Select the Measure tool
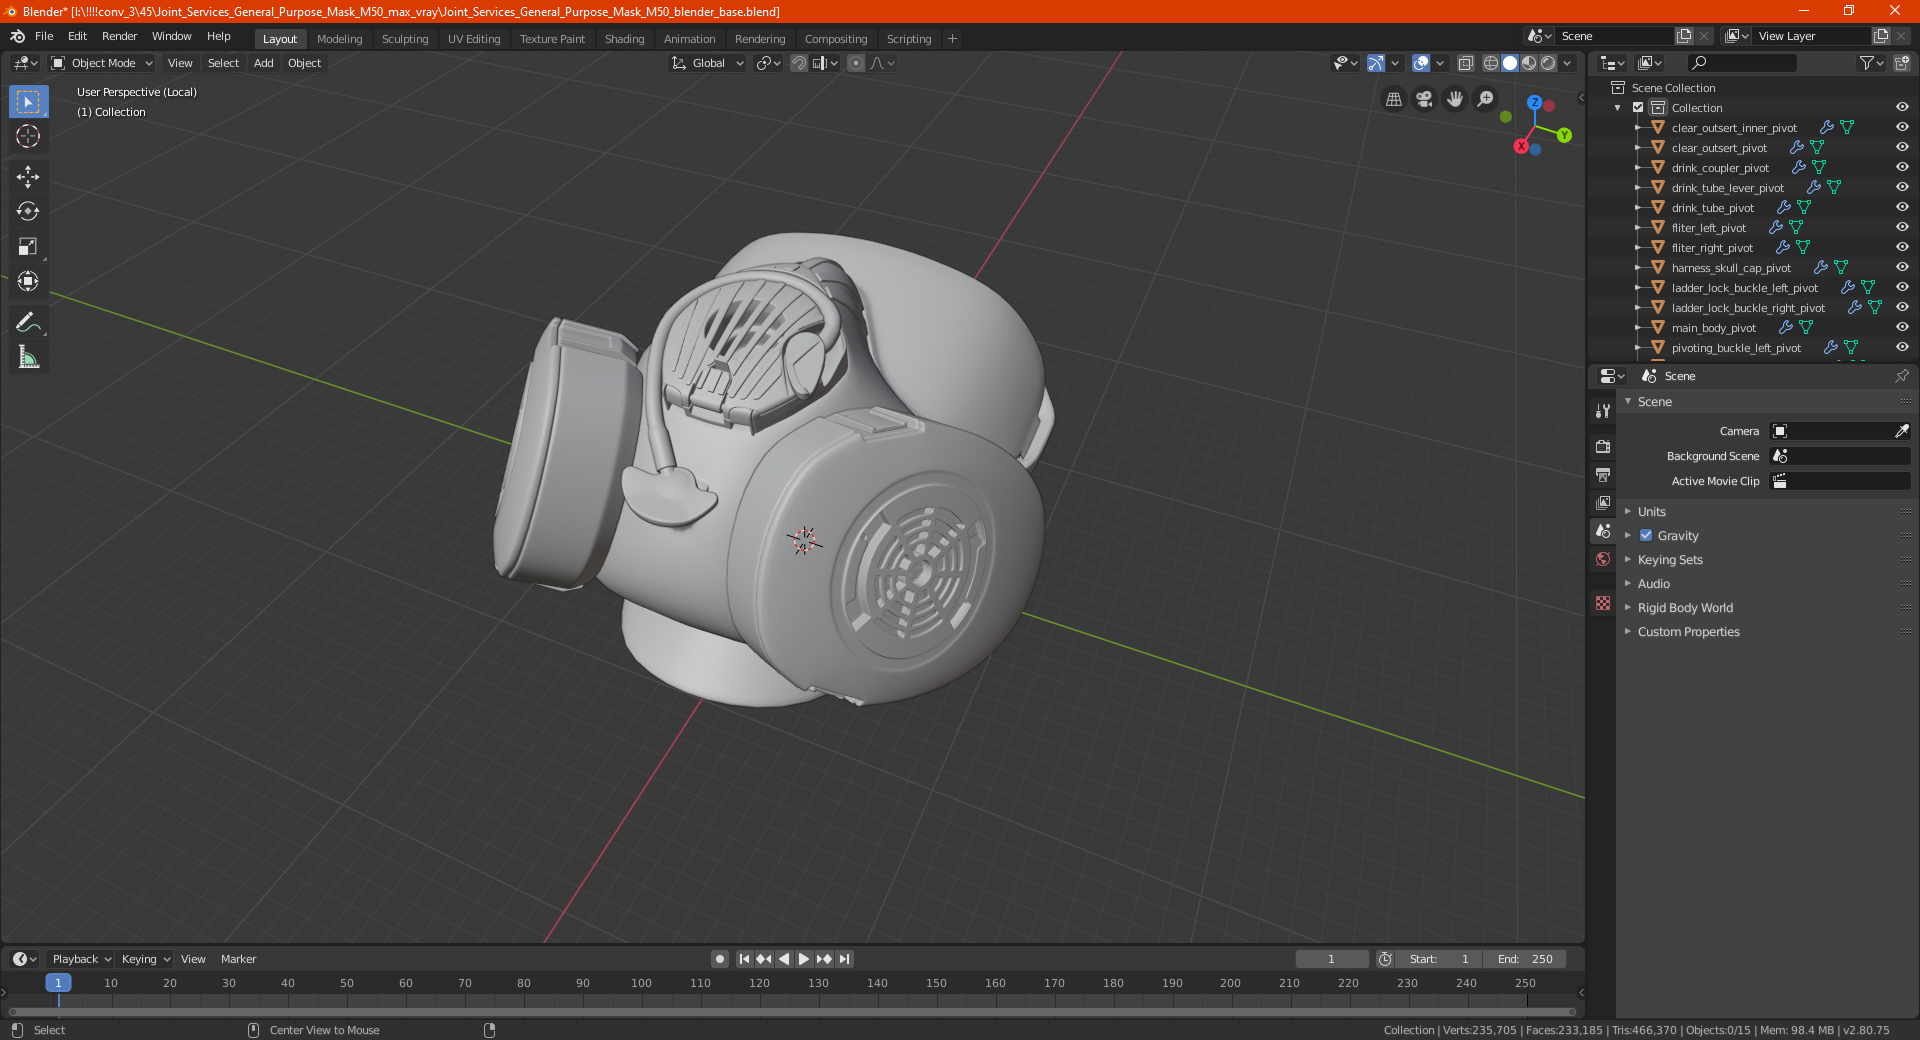Screen dimensions: 1920x1040 pyautogui.click(x=28, y=357)
